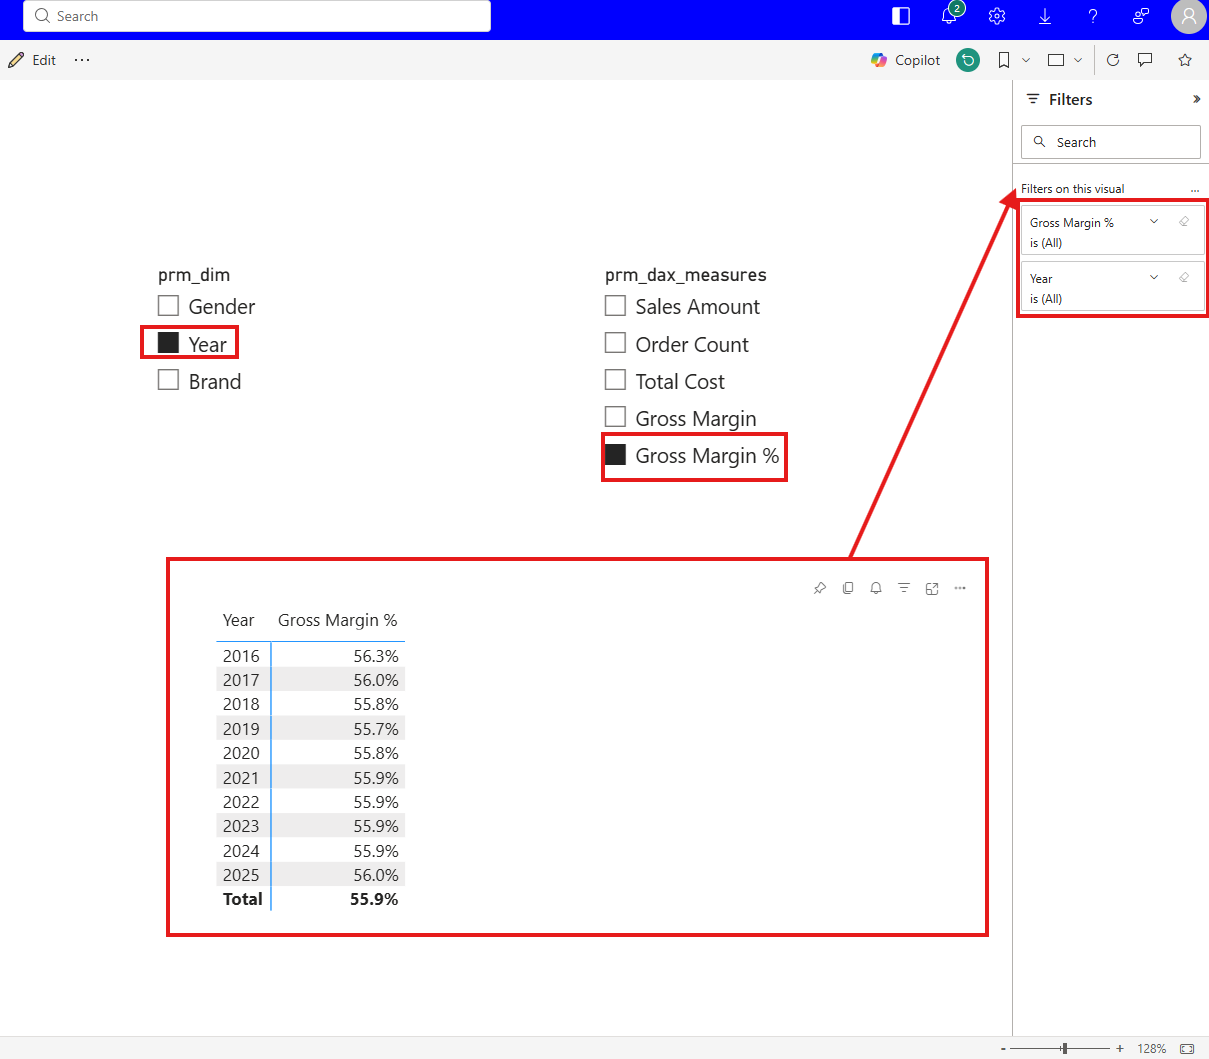The image size is (1209, 1059).
Task: Zoom in with plus button
Action: [1120, 1049]
